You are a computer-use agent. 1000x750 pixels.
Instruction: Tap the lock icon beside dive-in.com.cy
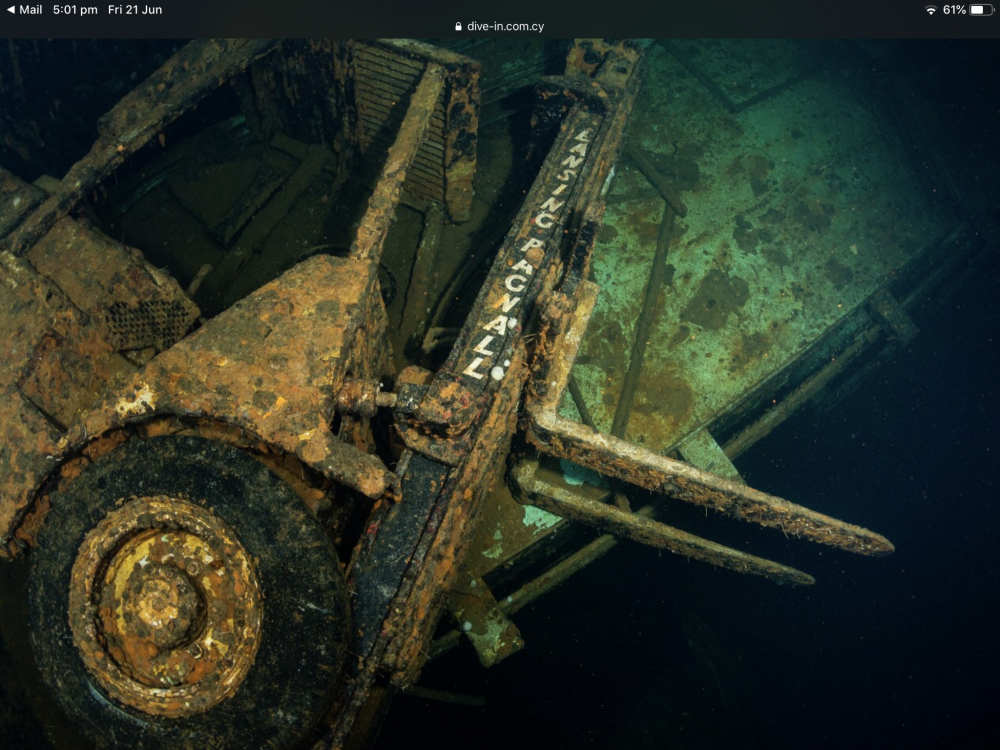click(x=459, y=27)
